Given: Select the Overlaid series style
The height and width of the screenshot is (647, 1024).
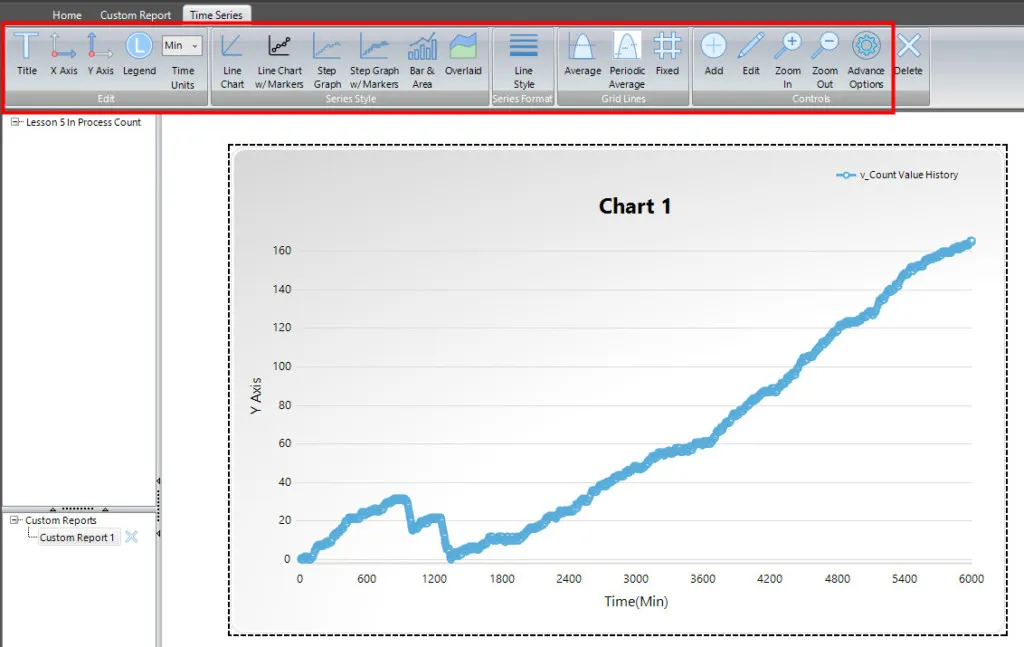Looking at the screenshot, I should (463, 54).
